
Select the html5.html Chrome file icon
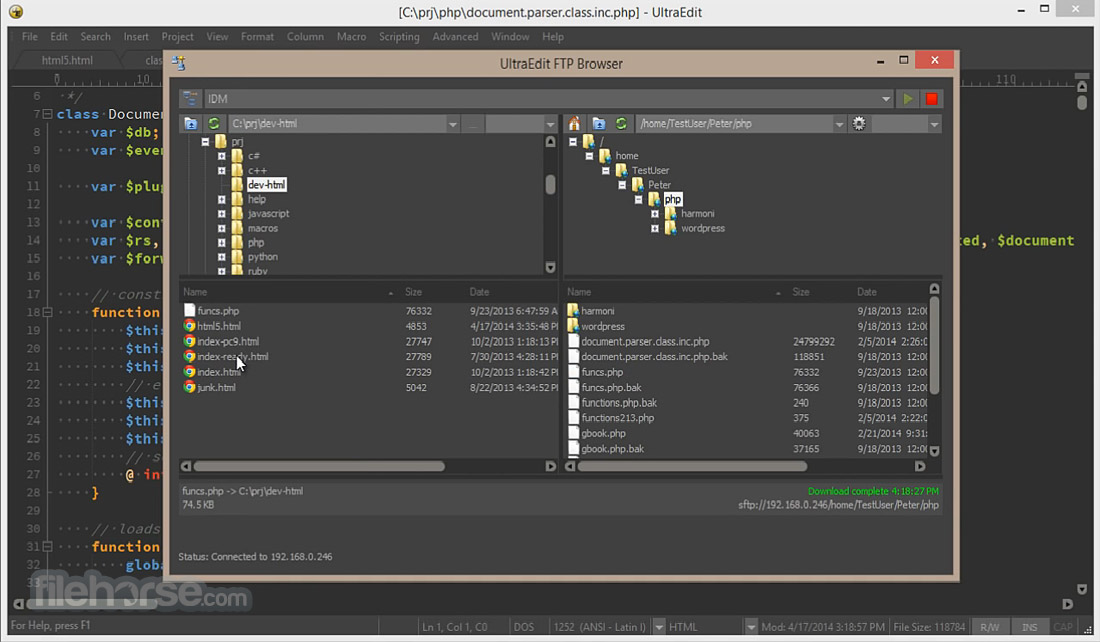tap(189, 326)
